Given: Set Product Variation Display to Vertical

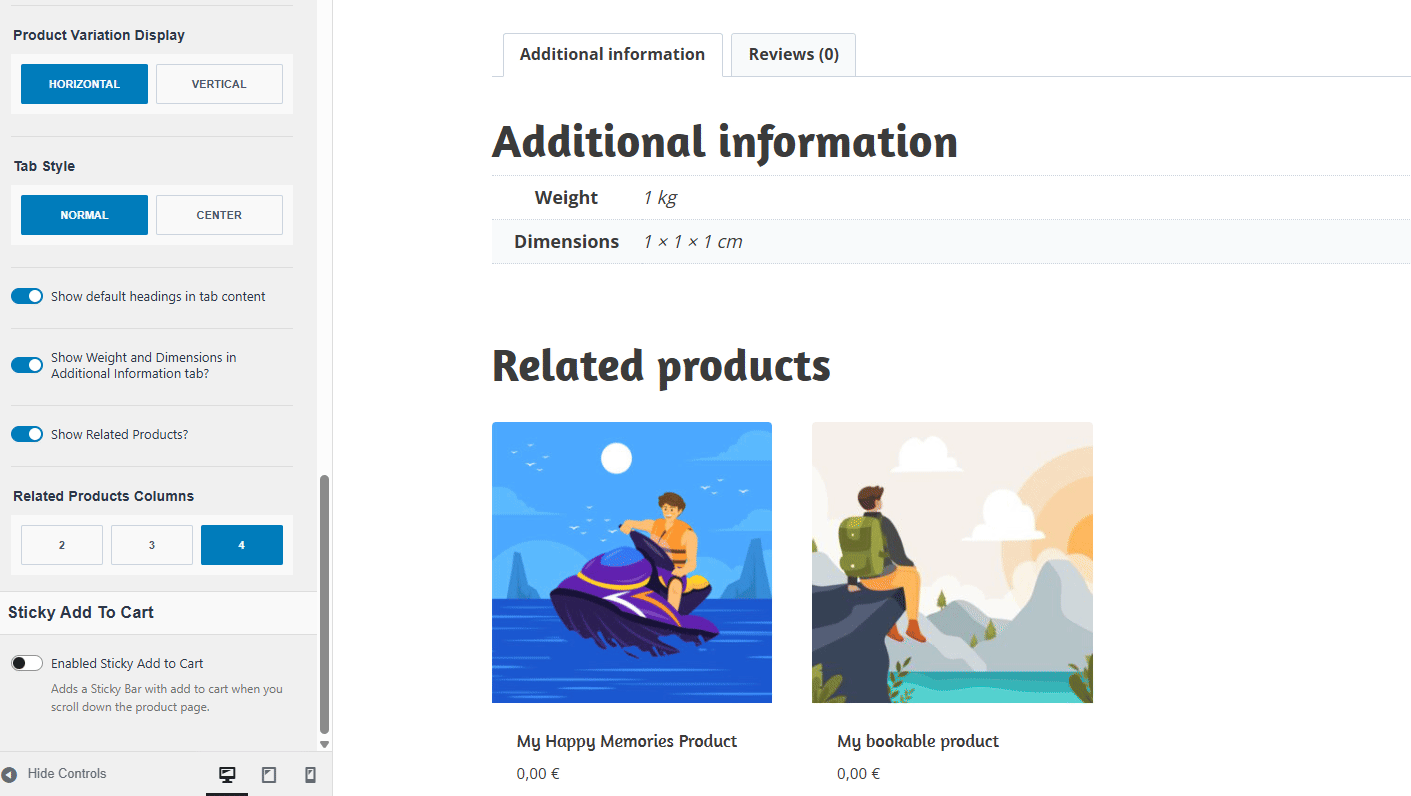Looking at the screenshot, I should [219, 84].
